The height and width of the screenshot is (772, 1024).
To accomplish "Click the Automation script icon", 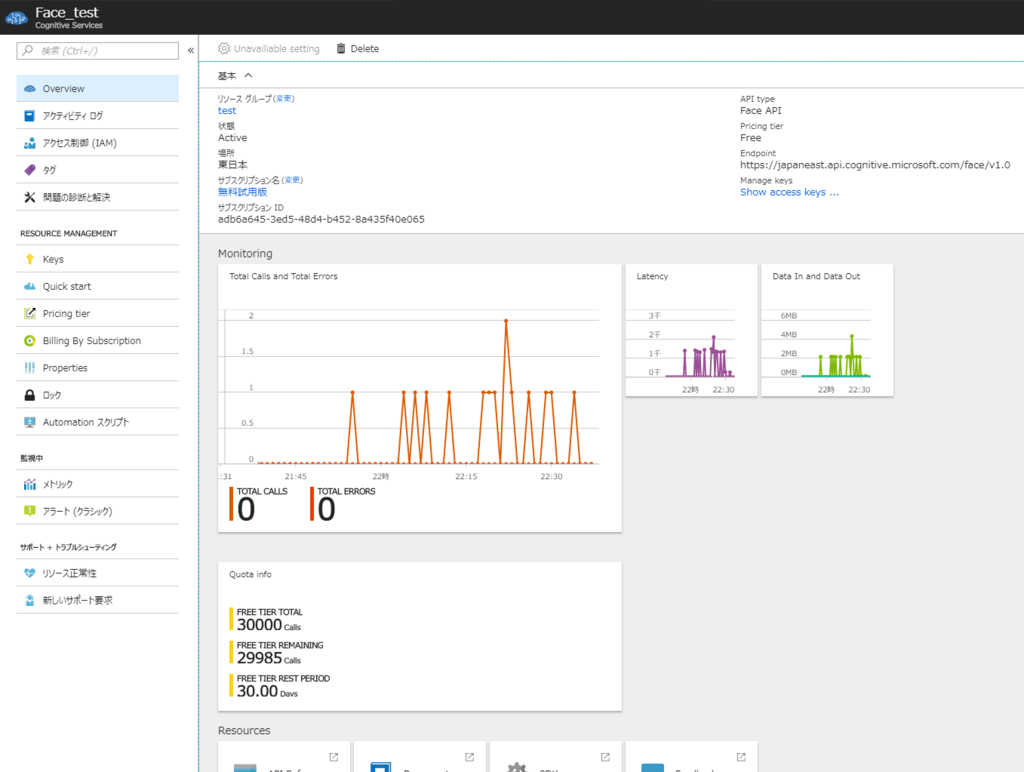I will 29,423.
